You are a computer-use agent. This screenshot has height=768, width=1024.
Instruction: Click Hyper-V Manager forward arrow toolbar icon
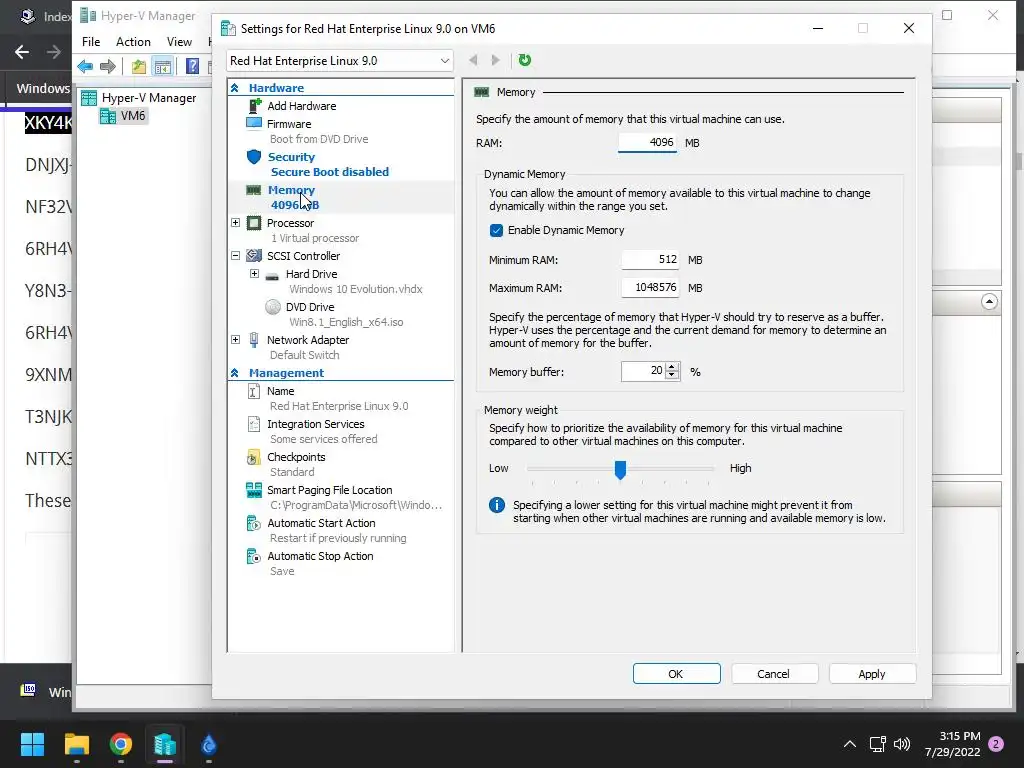(108, 66)
